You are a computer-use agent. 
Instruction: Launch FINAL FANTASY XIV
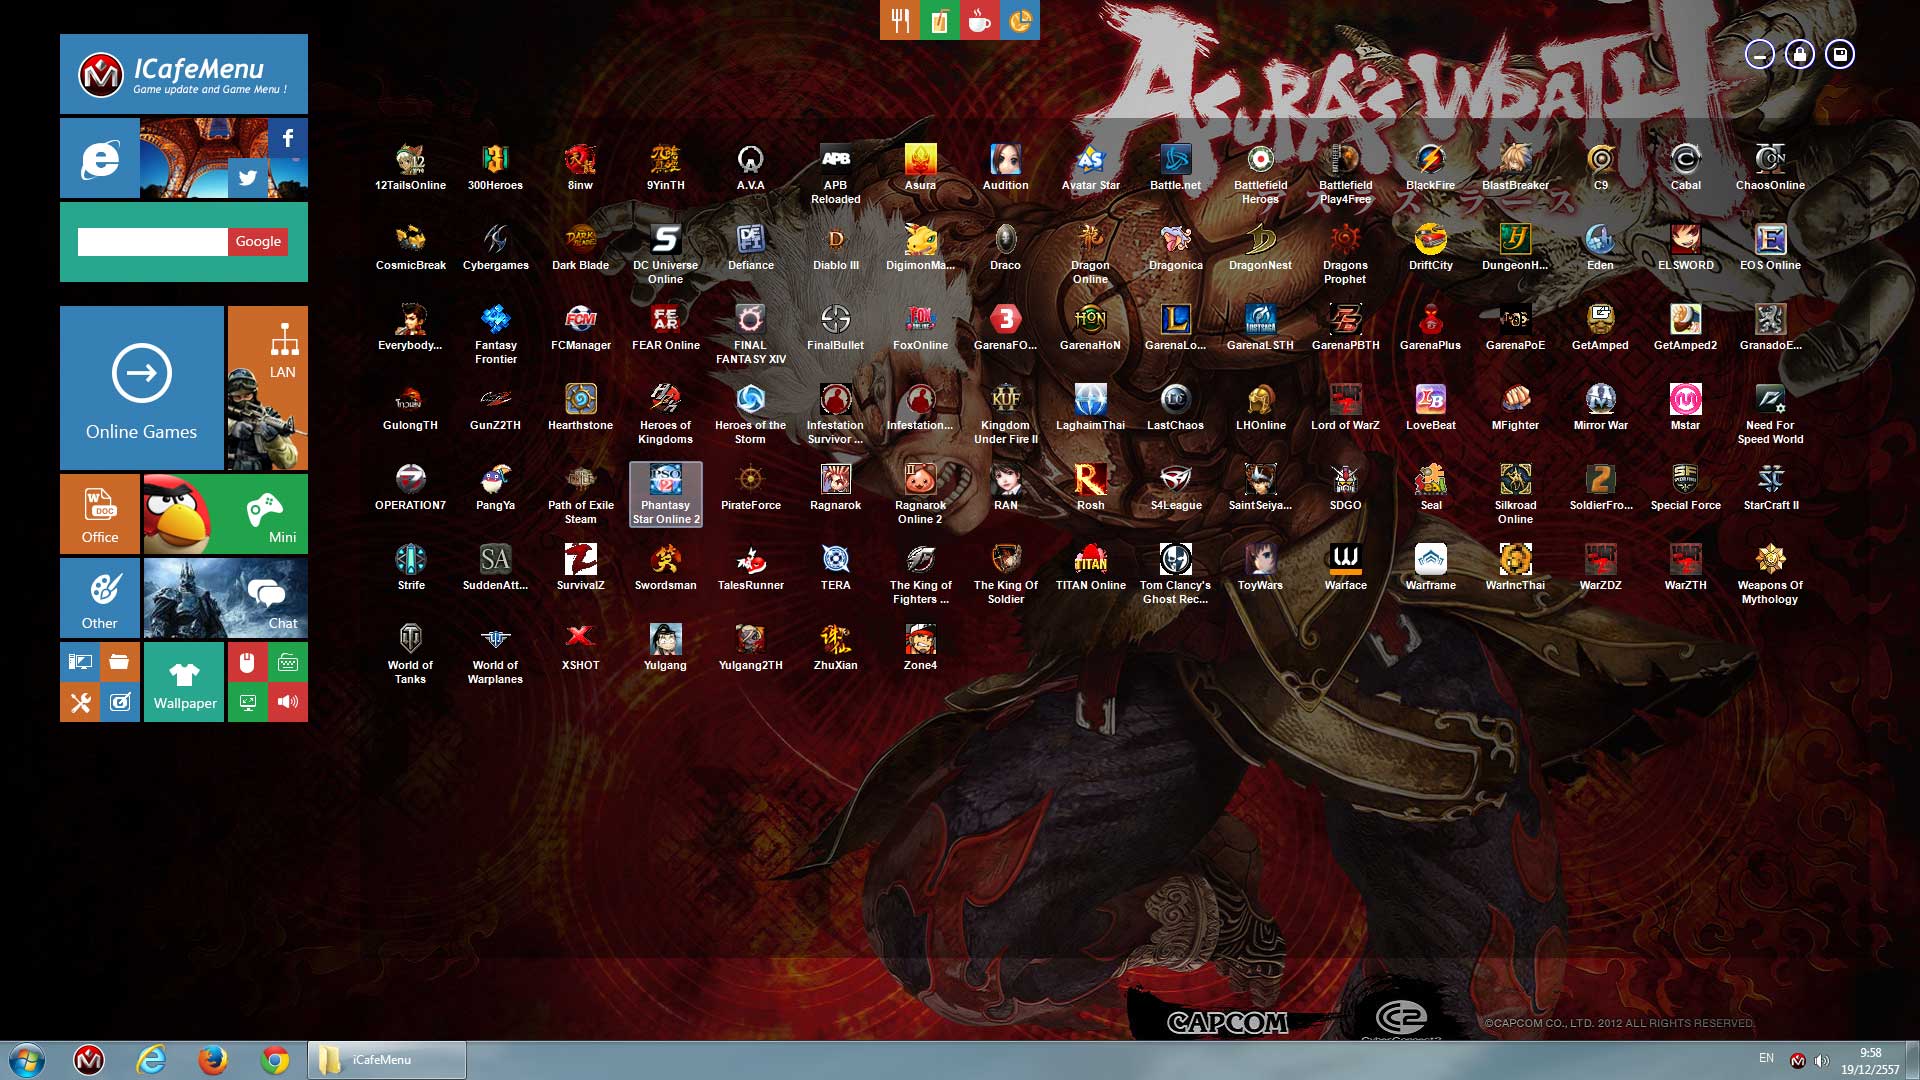click(750, 334)
